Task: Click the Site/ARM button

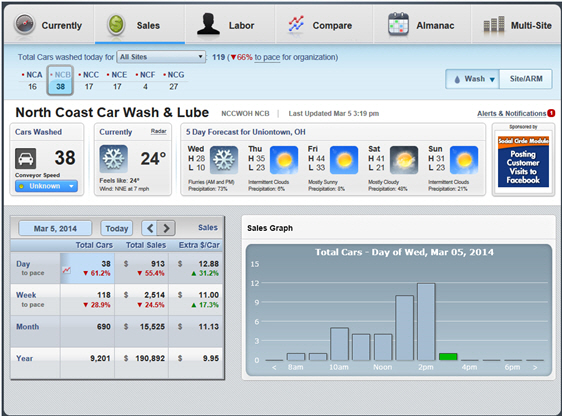Action: pos(526,79)
